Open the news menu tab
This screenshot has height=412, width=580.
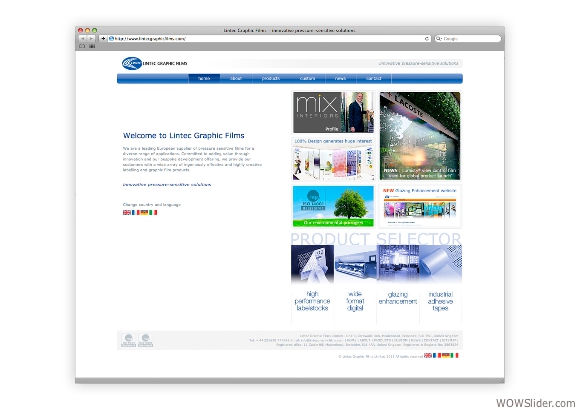(x=341, y=78)
